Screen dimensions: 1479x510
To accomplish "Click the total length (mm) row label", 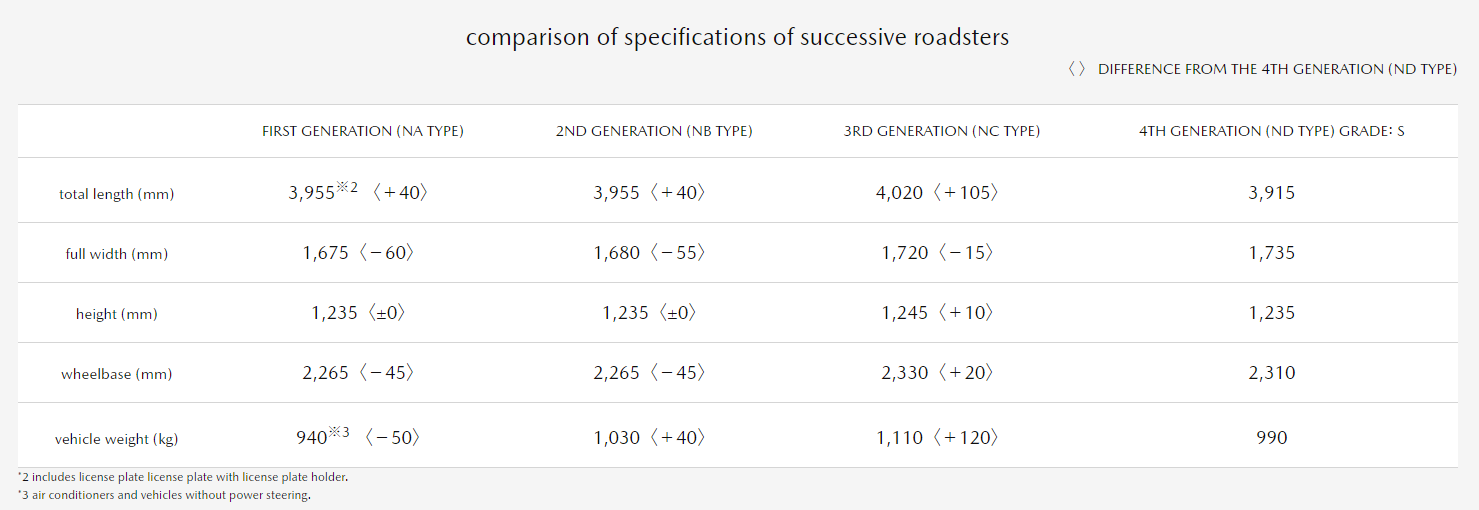I will 116,194.
